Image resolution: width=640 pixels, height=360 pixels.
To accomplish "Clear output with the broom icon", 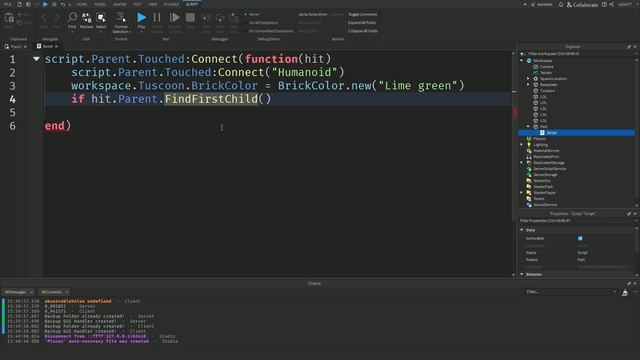I will 624,292.
